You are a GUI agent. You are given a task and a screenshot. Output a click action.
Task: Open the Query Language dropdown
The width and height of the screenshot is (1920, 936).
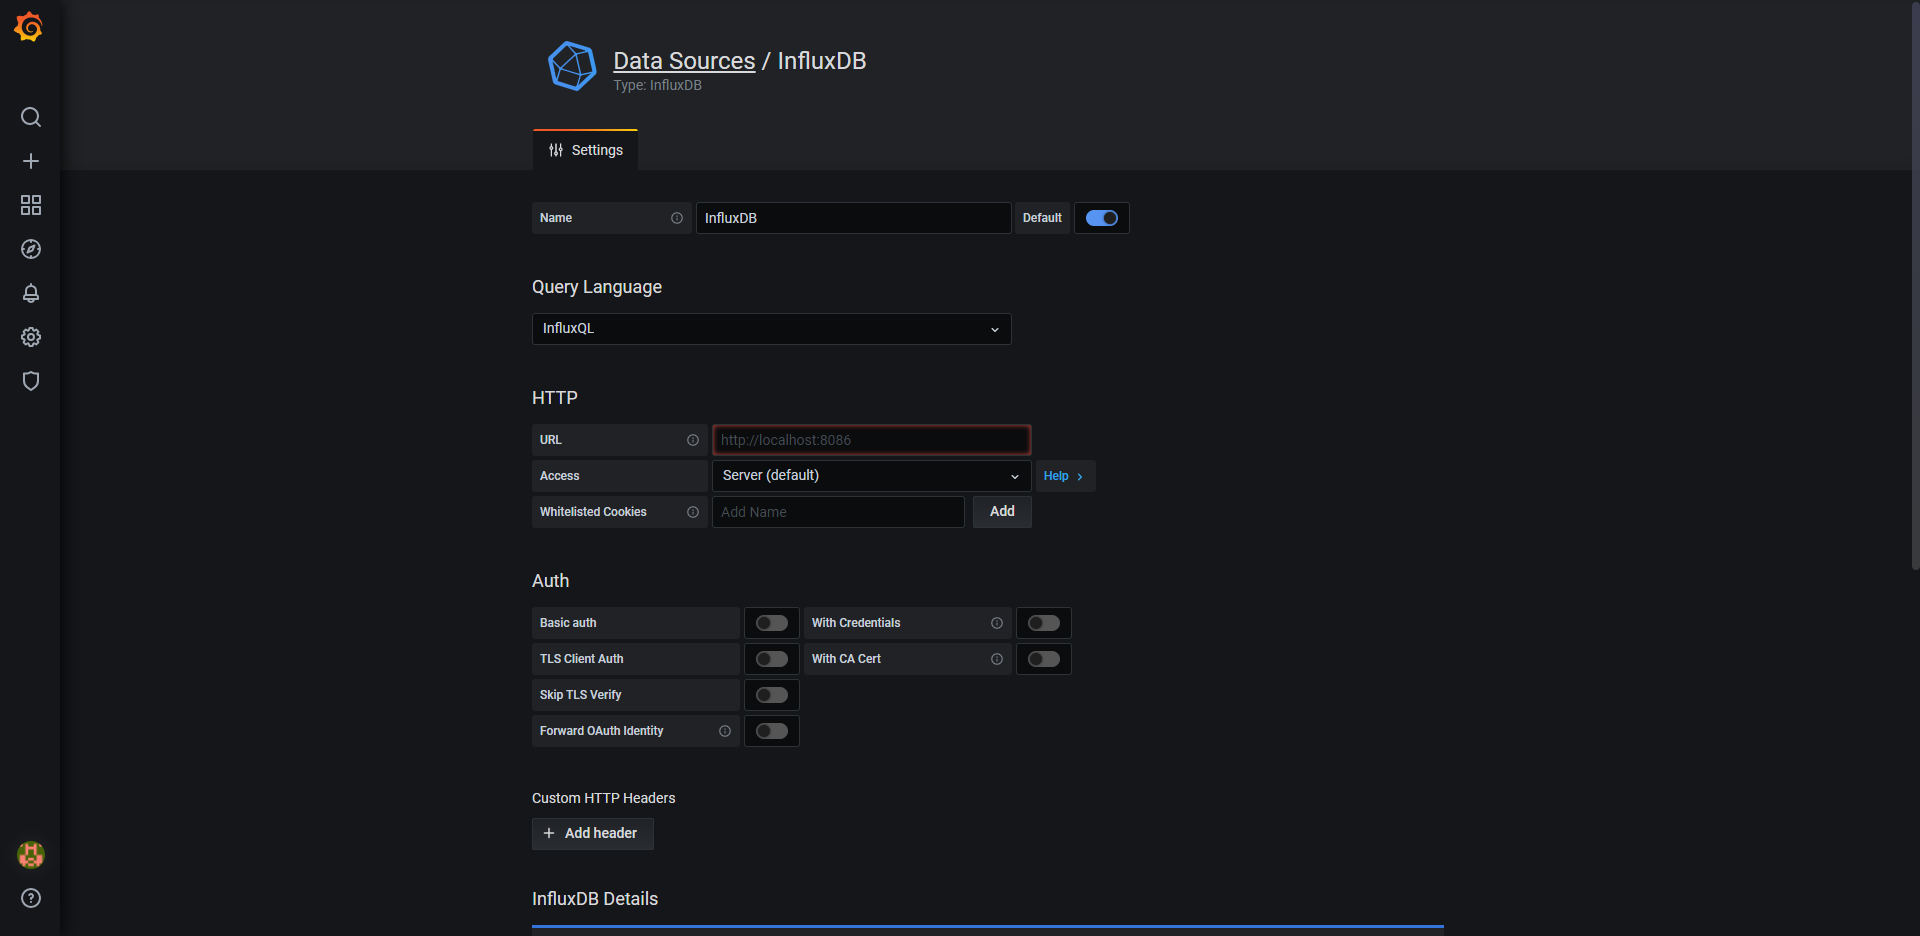771,328
